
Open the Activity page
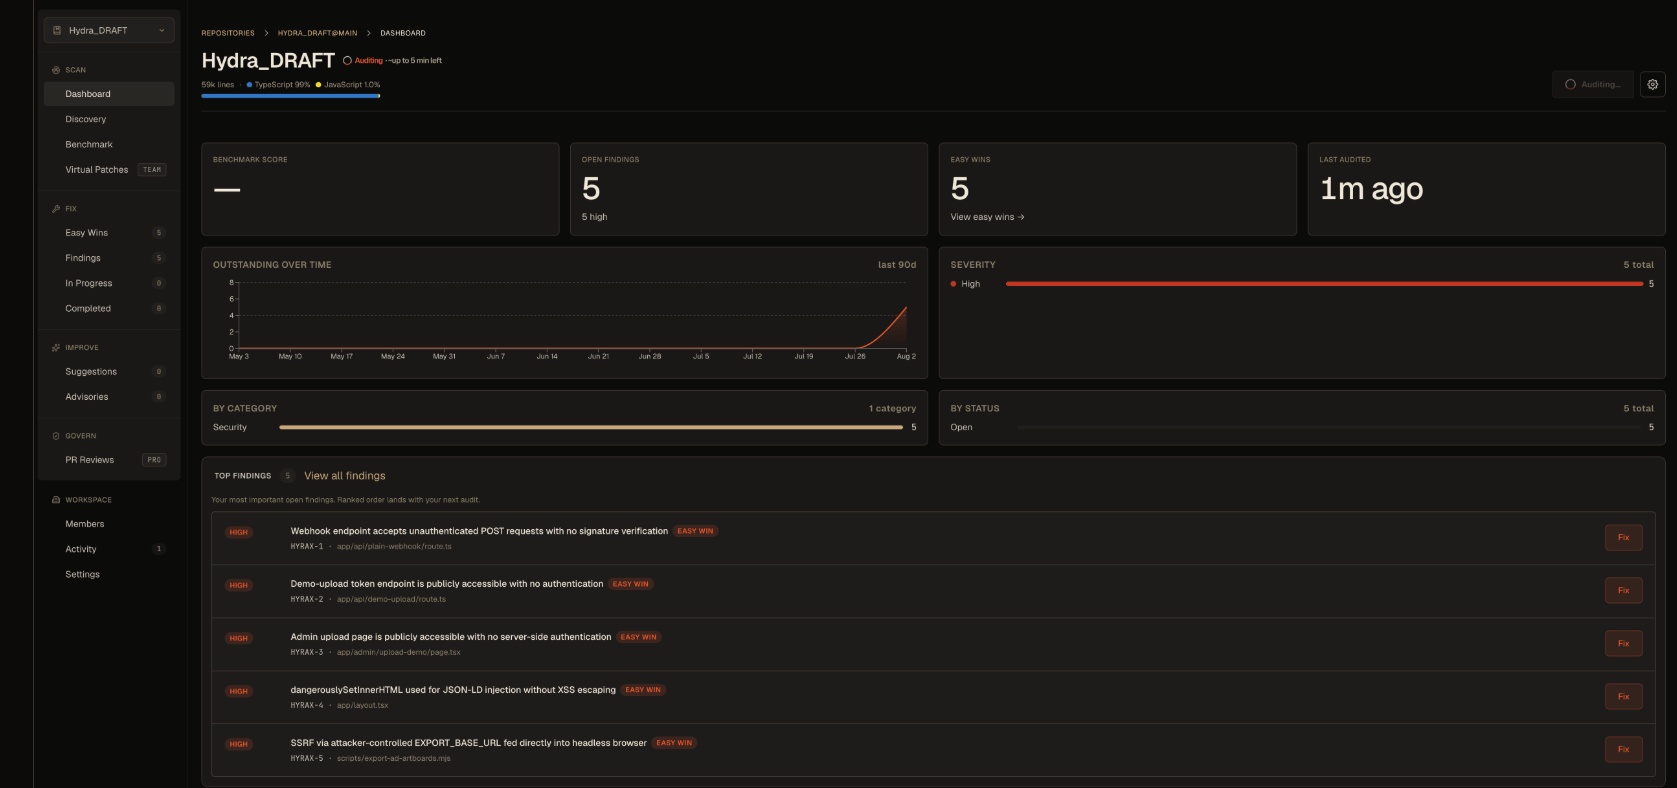coord(109,549)
